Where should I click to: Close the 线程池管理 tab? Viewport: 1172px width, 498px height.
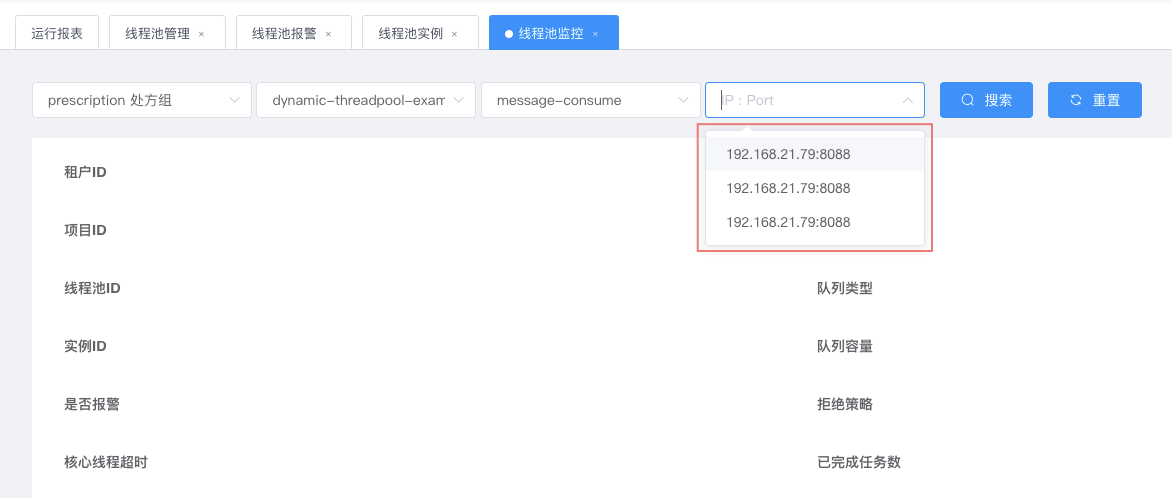point(201,34)
